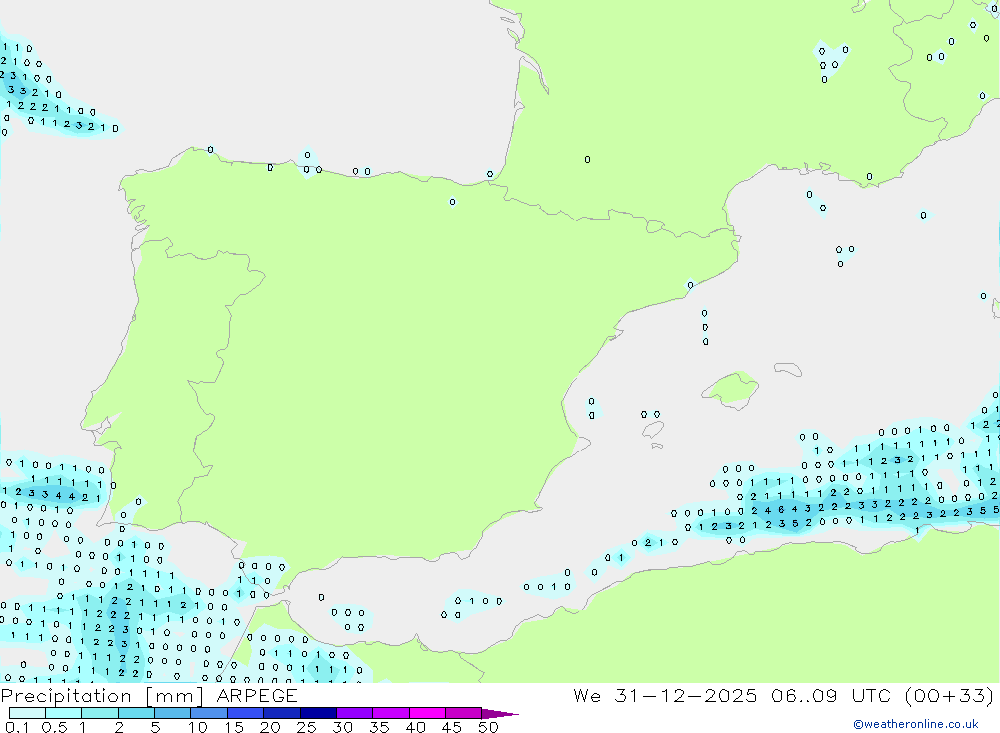Click the '30' legend scale label
This screenshot has height=733, width=1000.
[342, 727]
